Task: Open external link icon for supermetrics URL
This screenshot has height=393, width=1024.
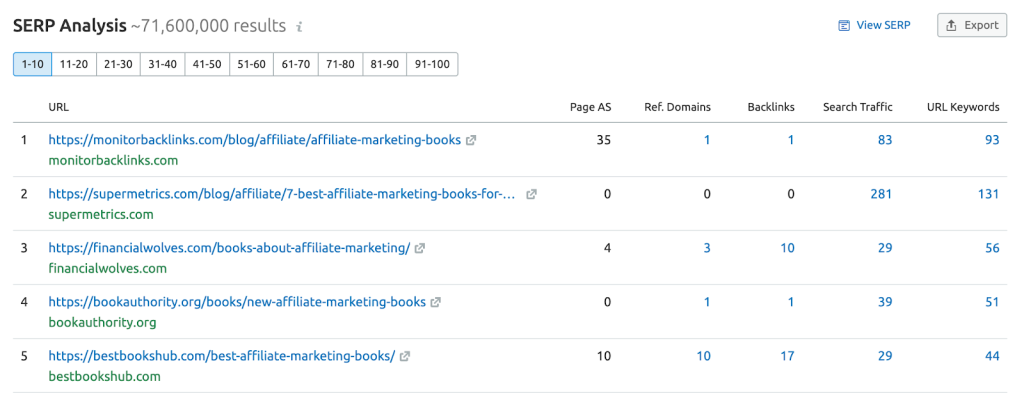Action: 532,195
